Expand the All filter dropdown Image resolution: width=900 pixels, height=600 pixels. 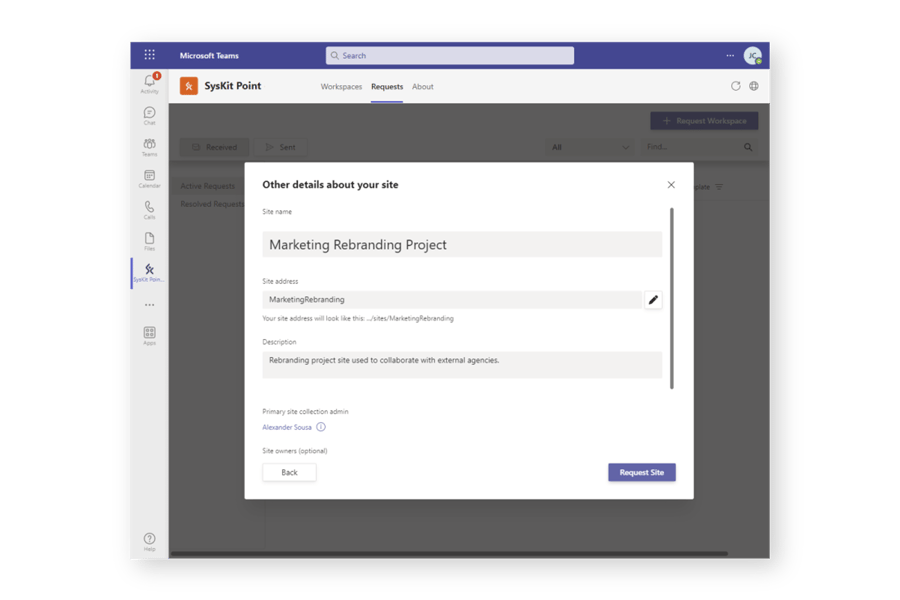[x=589, y=147]
